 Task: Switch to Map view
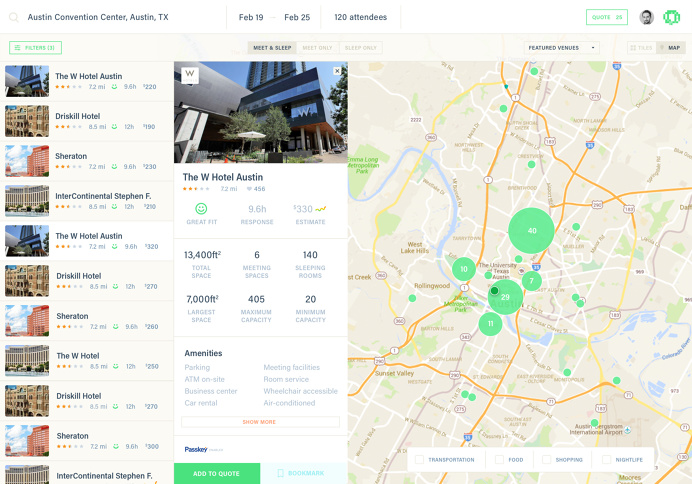pyautogui.click(x=671, y=48)
